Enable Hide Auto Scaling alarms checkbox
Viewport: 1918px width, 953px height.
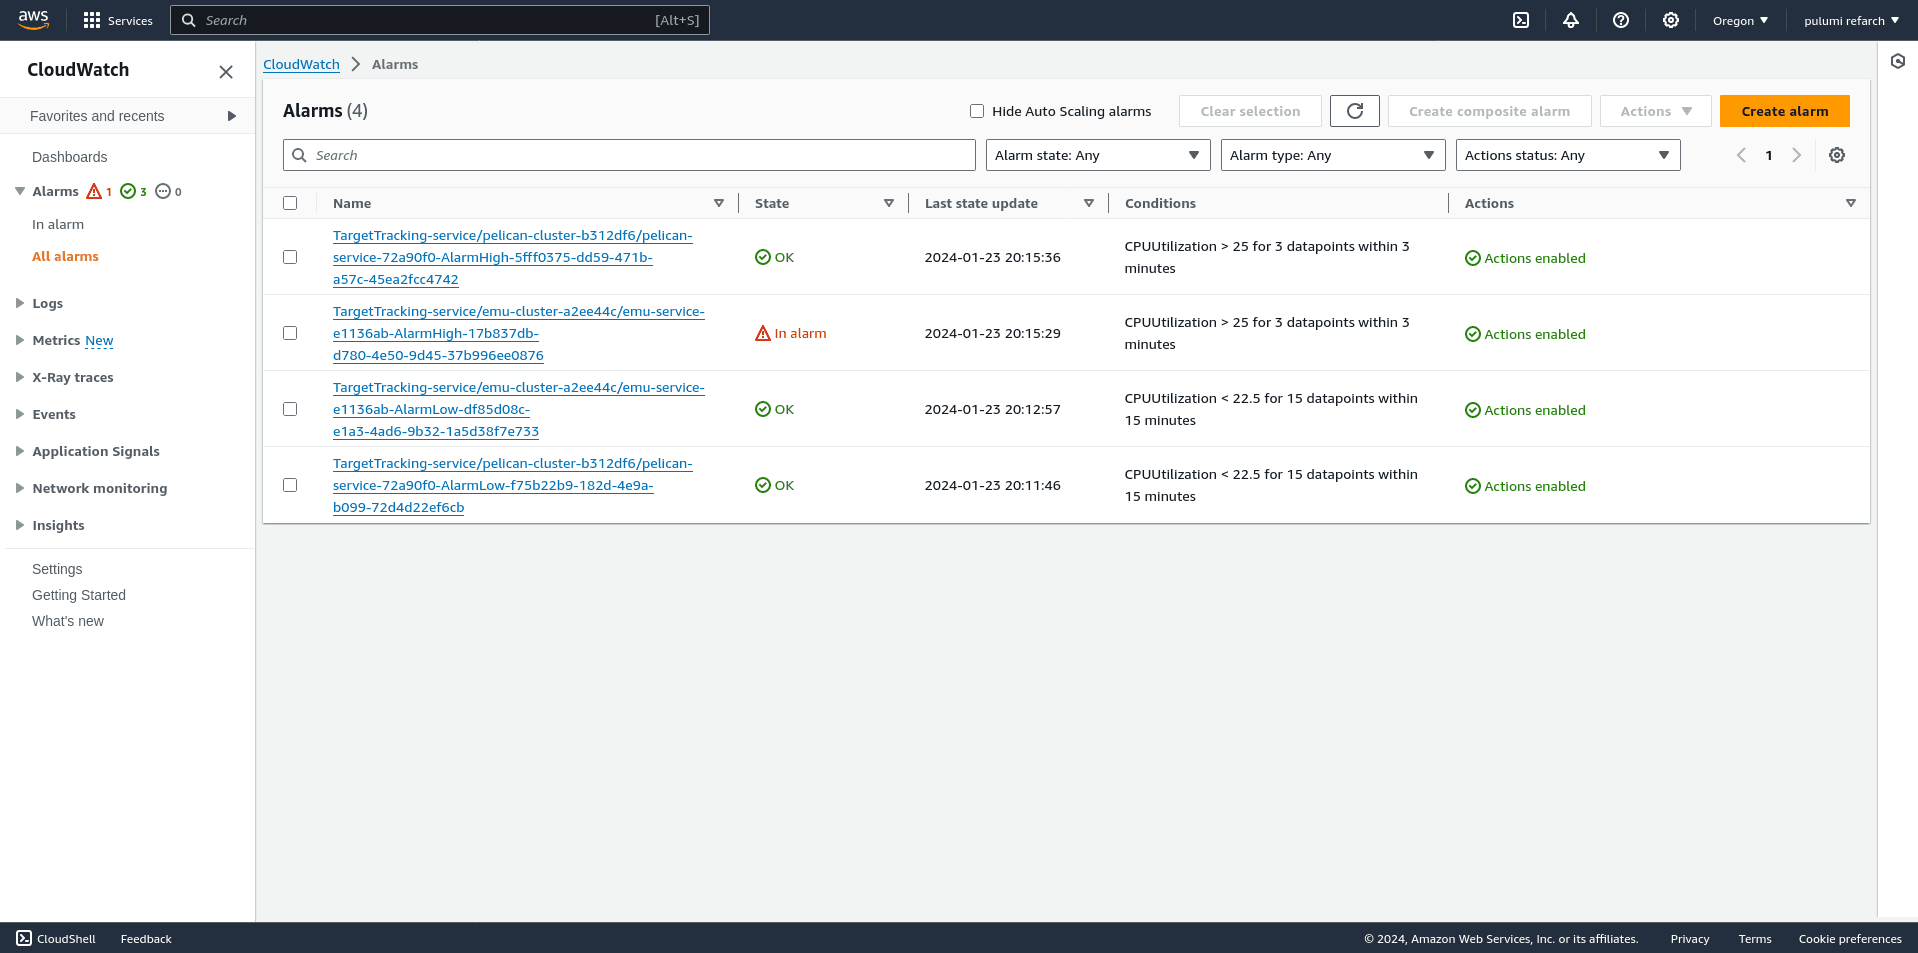[977, 111]
